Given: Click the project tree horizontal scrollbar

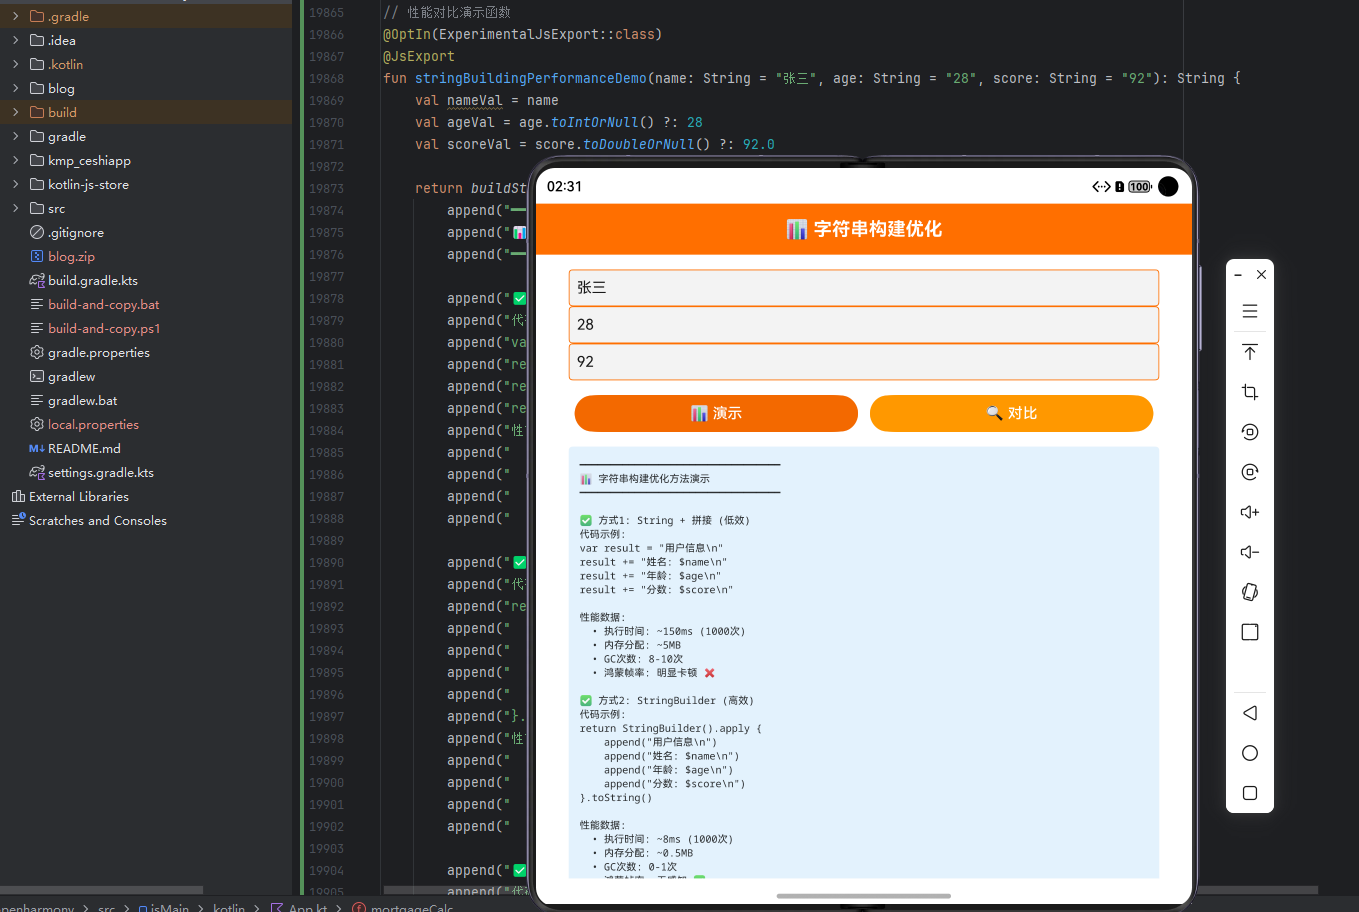Looking at the screenshot, I should tap(102, 889).
